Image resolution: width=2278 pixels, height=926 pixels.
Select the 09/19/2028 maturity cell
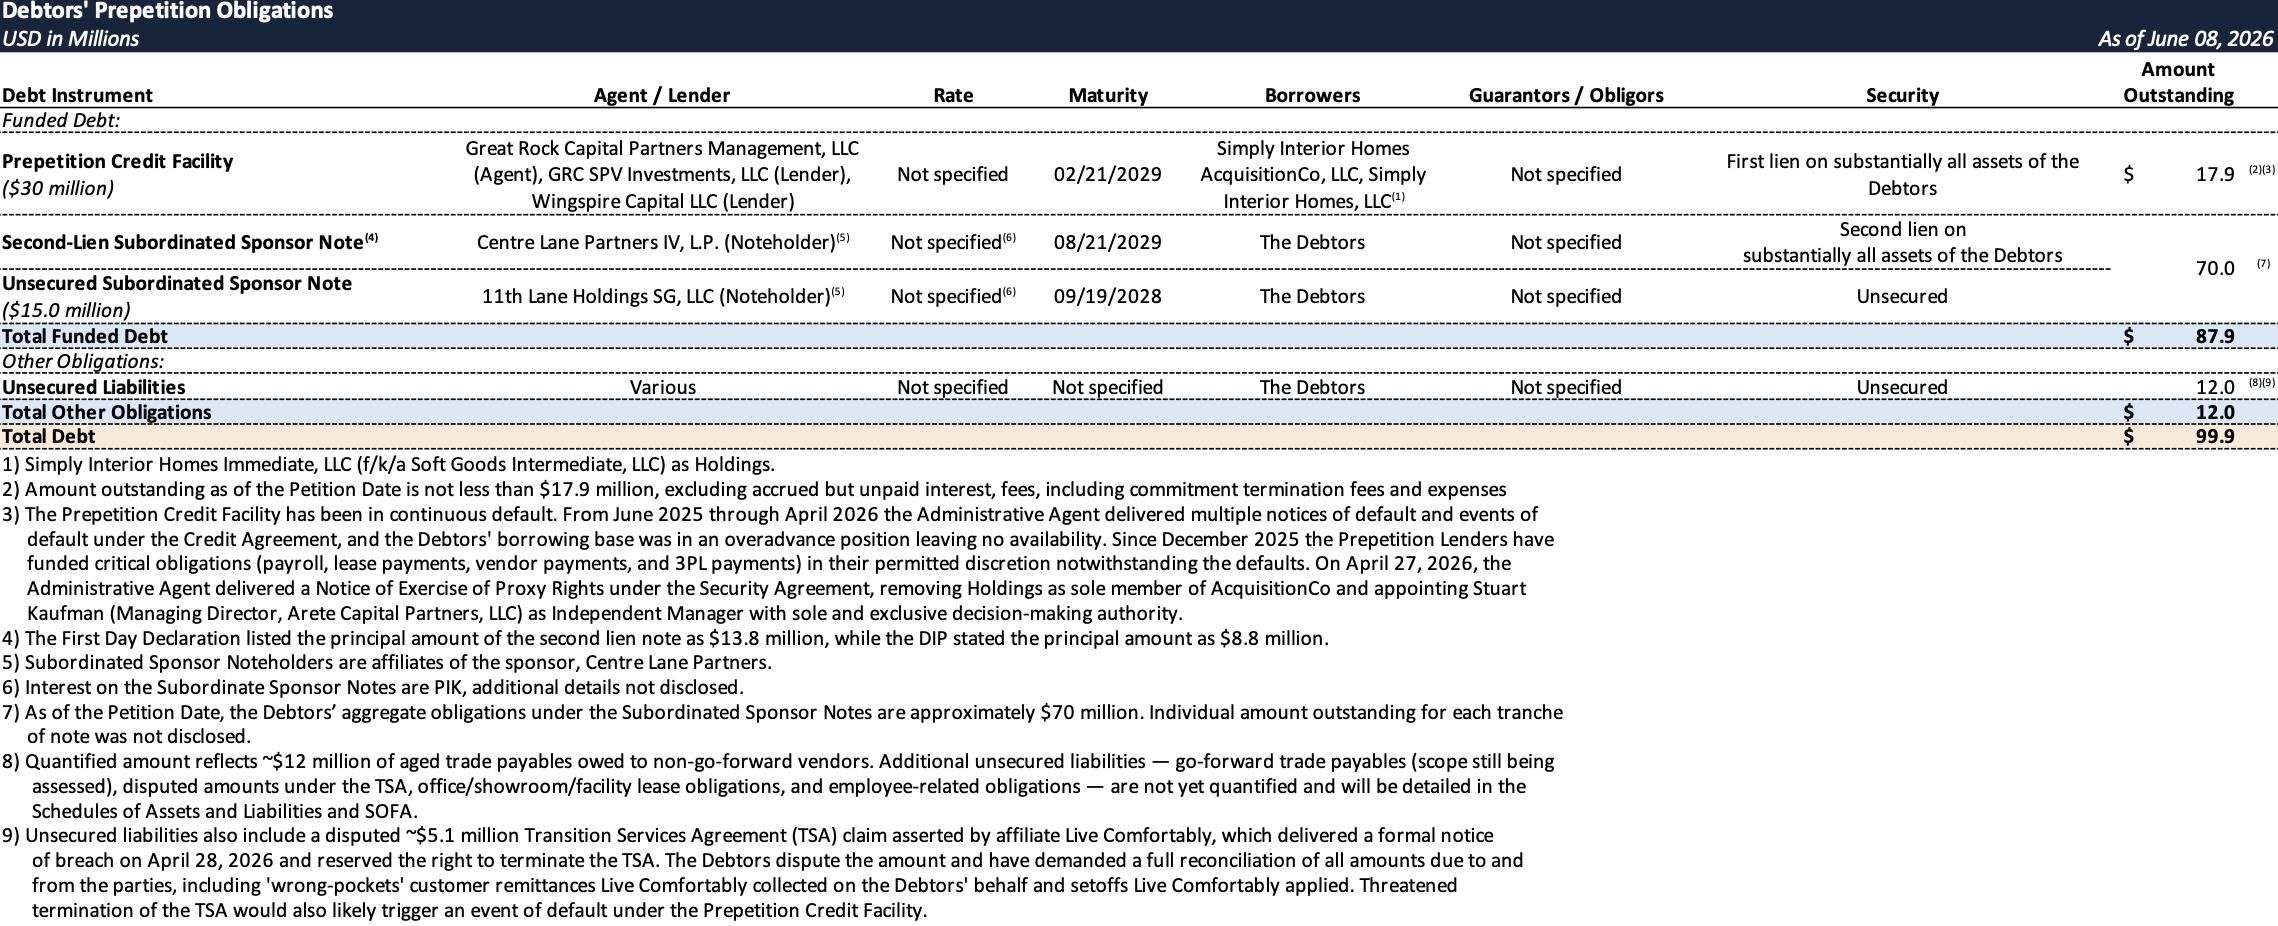(x=1107, y=296)
